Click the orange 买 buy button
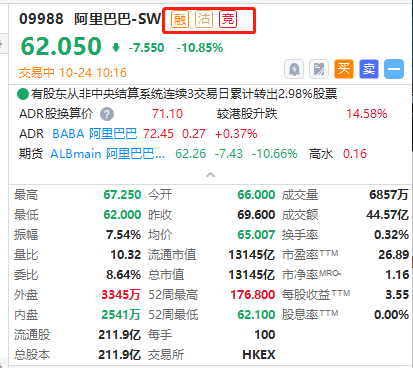Image resolution: width=413 pixels, height=368 pixels. click(344, 69)
